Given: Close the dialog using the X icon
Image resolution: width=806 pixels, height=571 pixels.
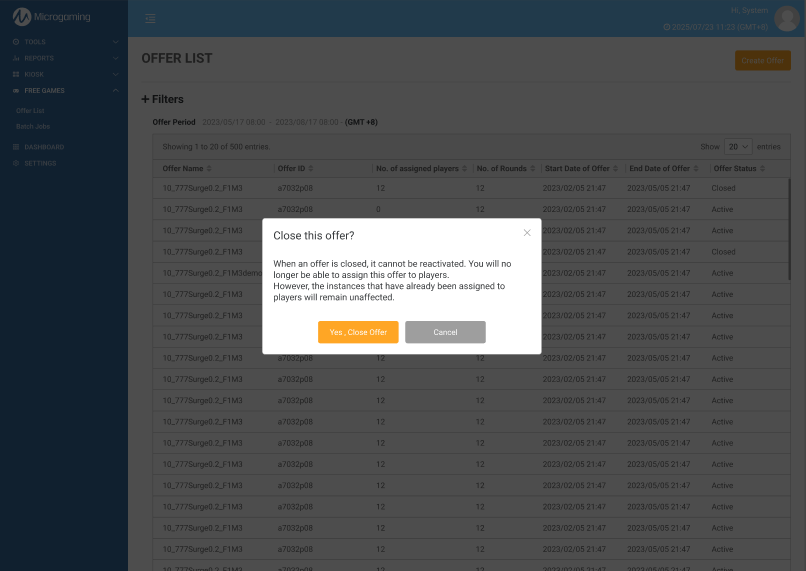Looking at the screenshot, I should 527,233.
